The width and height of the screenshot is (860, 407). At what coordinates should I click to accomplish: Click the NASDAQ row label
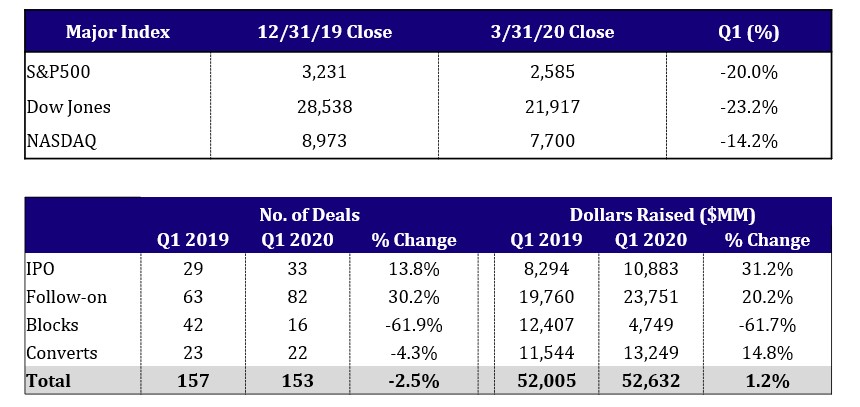tap(63, 142)
